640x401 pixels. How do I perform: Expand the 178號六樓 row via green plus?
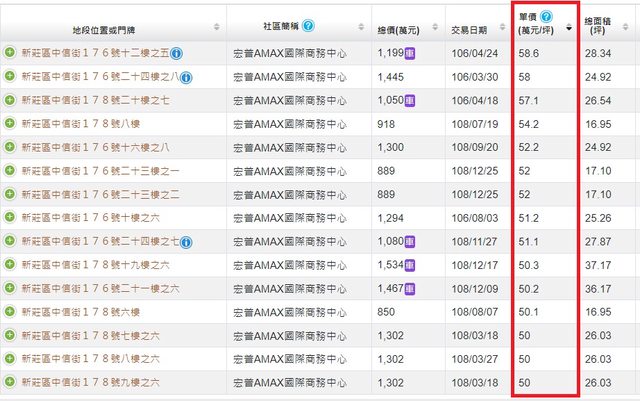(x=10, y=312)
